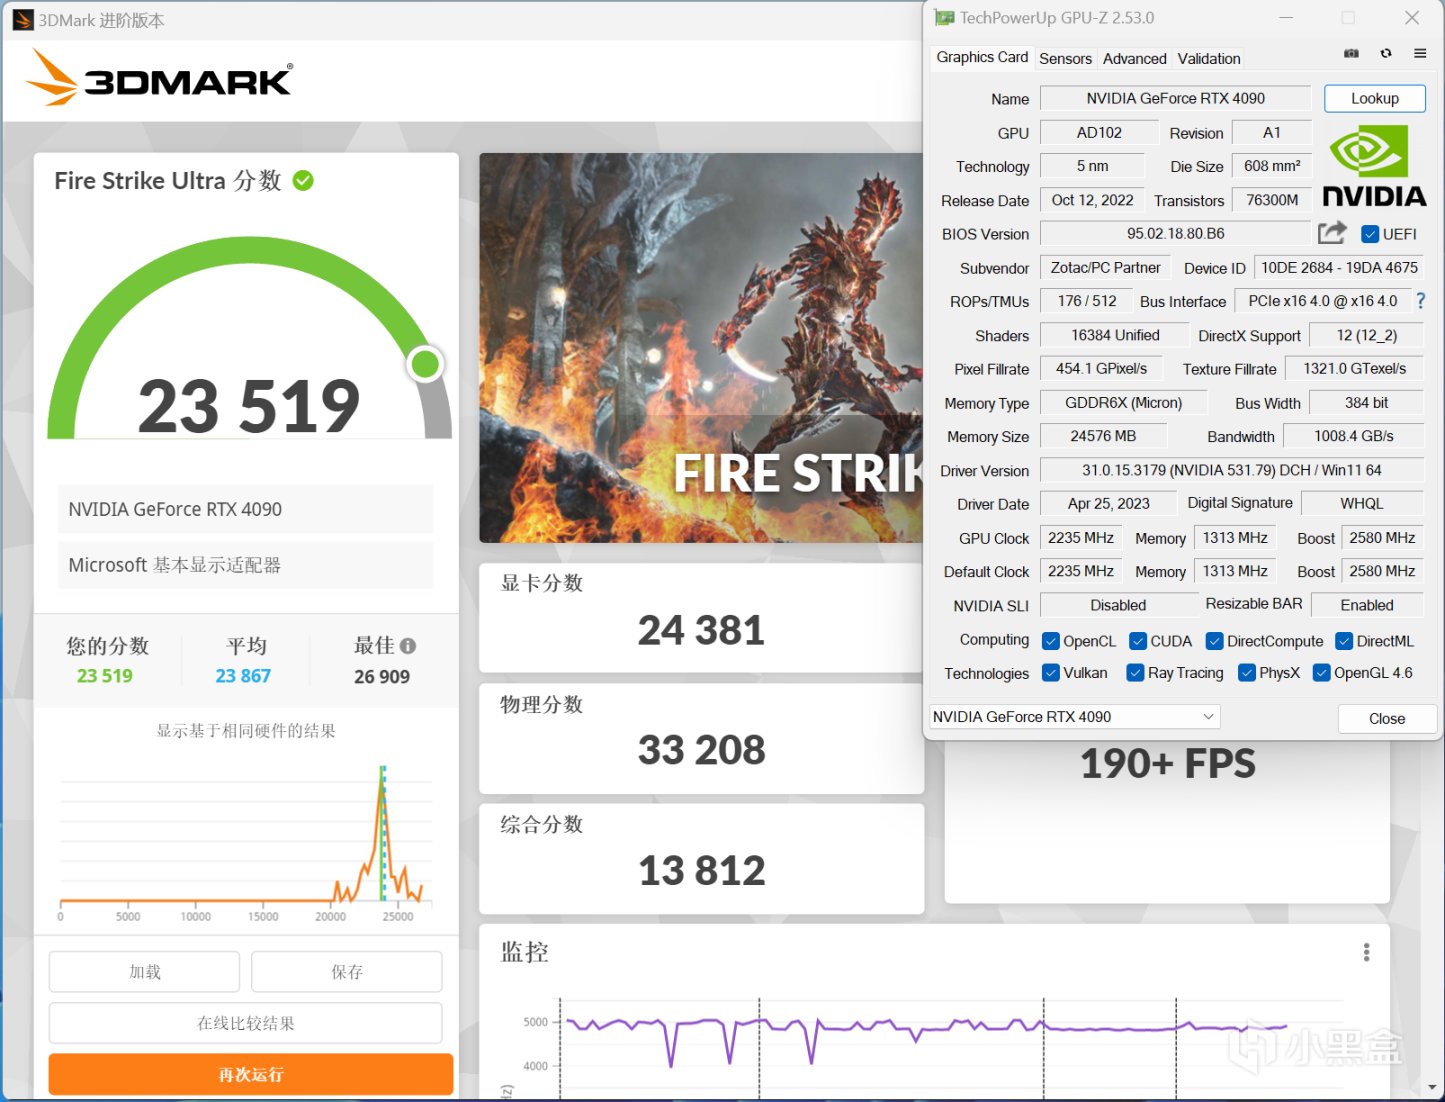Click the best score 26 909
The image size is (1445, 1102).
point(382,677)
